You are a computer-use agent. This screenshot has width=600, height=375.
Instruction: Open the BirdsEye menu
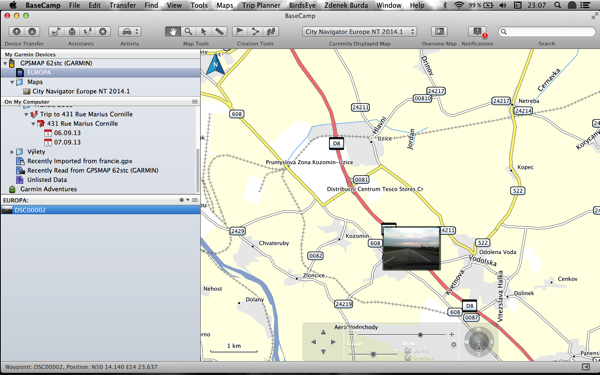pos(302,5)
